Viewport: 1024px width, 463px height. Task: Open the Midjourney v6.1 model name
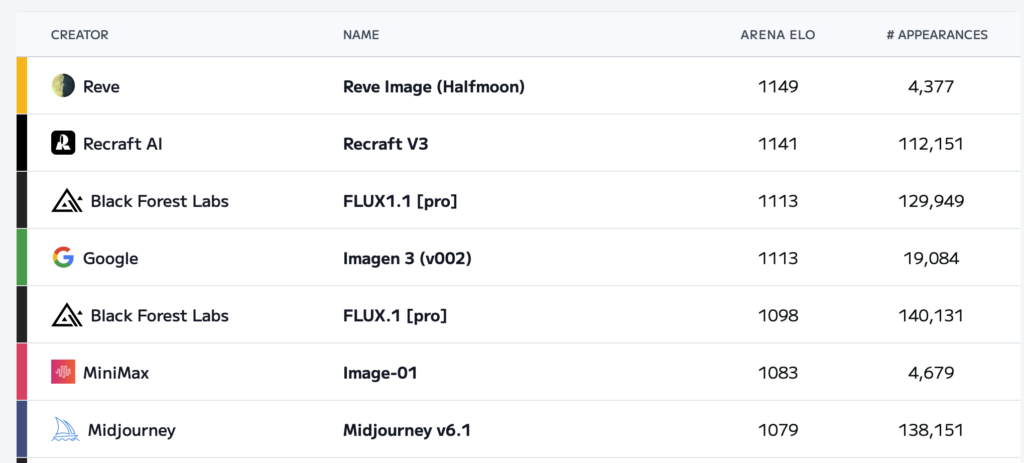406,430
